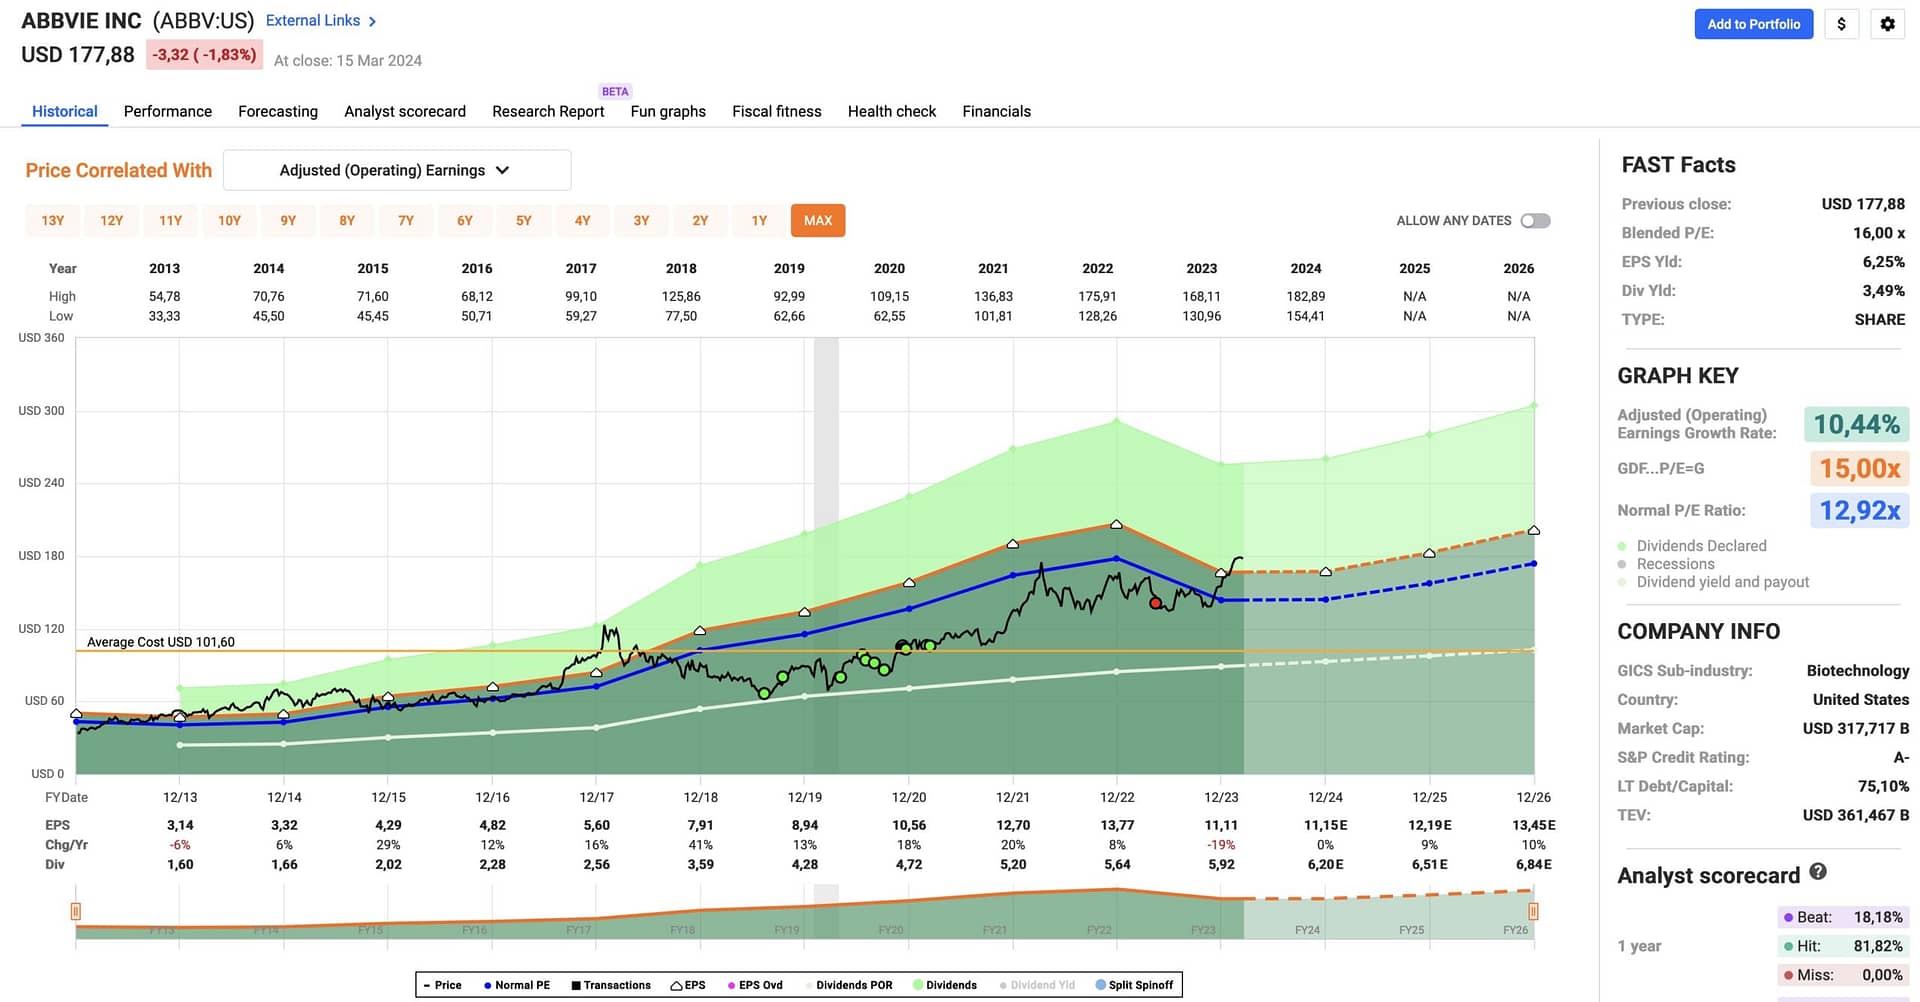Select 2Y time range
Image resolution: width=1920 pixels, height=1002 pixels.
[700, 221]
